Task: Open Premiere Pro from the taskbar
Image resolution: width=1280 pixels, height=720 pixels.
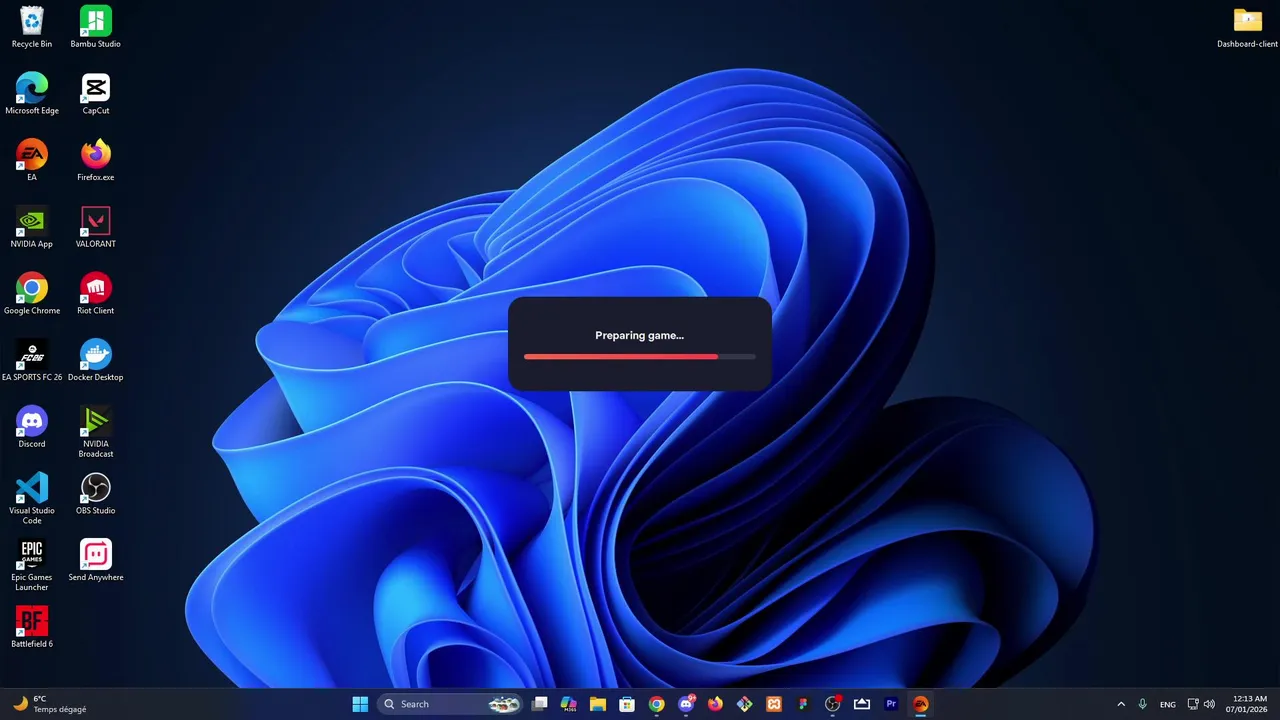Action: [x=891, y=704]
